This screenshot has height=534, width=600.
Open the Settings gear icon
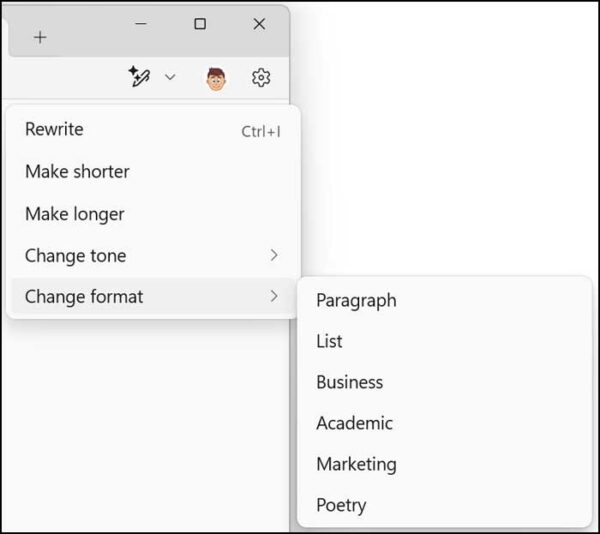point(261,77)
